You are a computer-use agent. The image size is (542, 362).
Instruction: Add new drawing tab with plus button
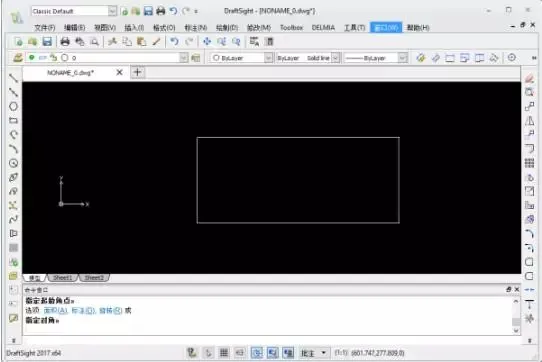[x=137, y=72]
